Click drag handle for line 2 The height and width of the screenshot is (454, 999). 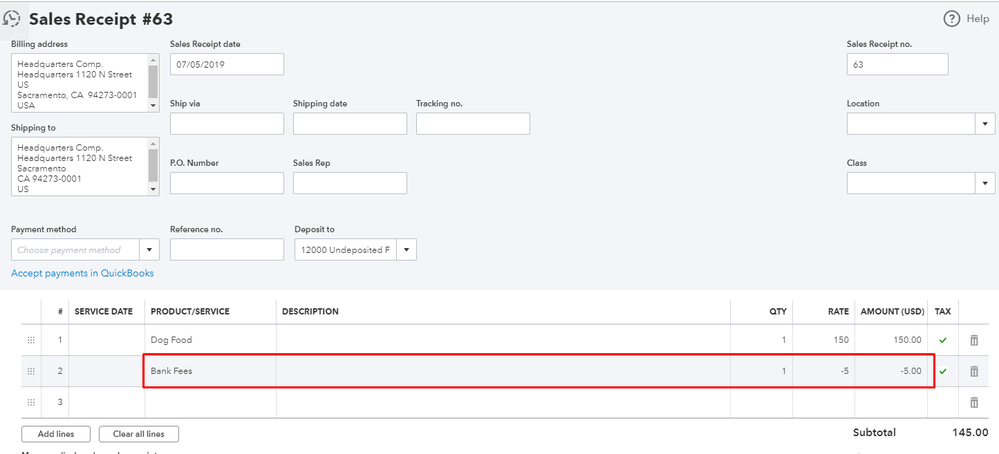(31, 371)
